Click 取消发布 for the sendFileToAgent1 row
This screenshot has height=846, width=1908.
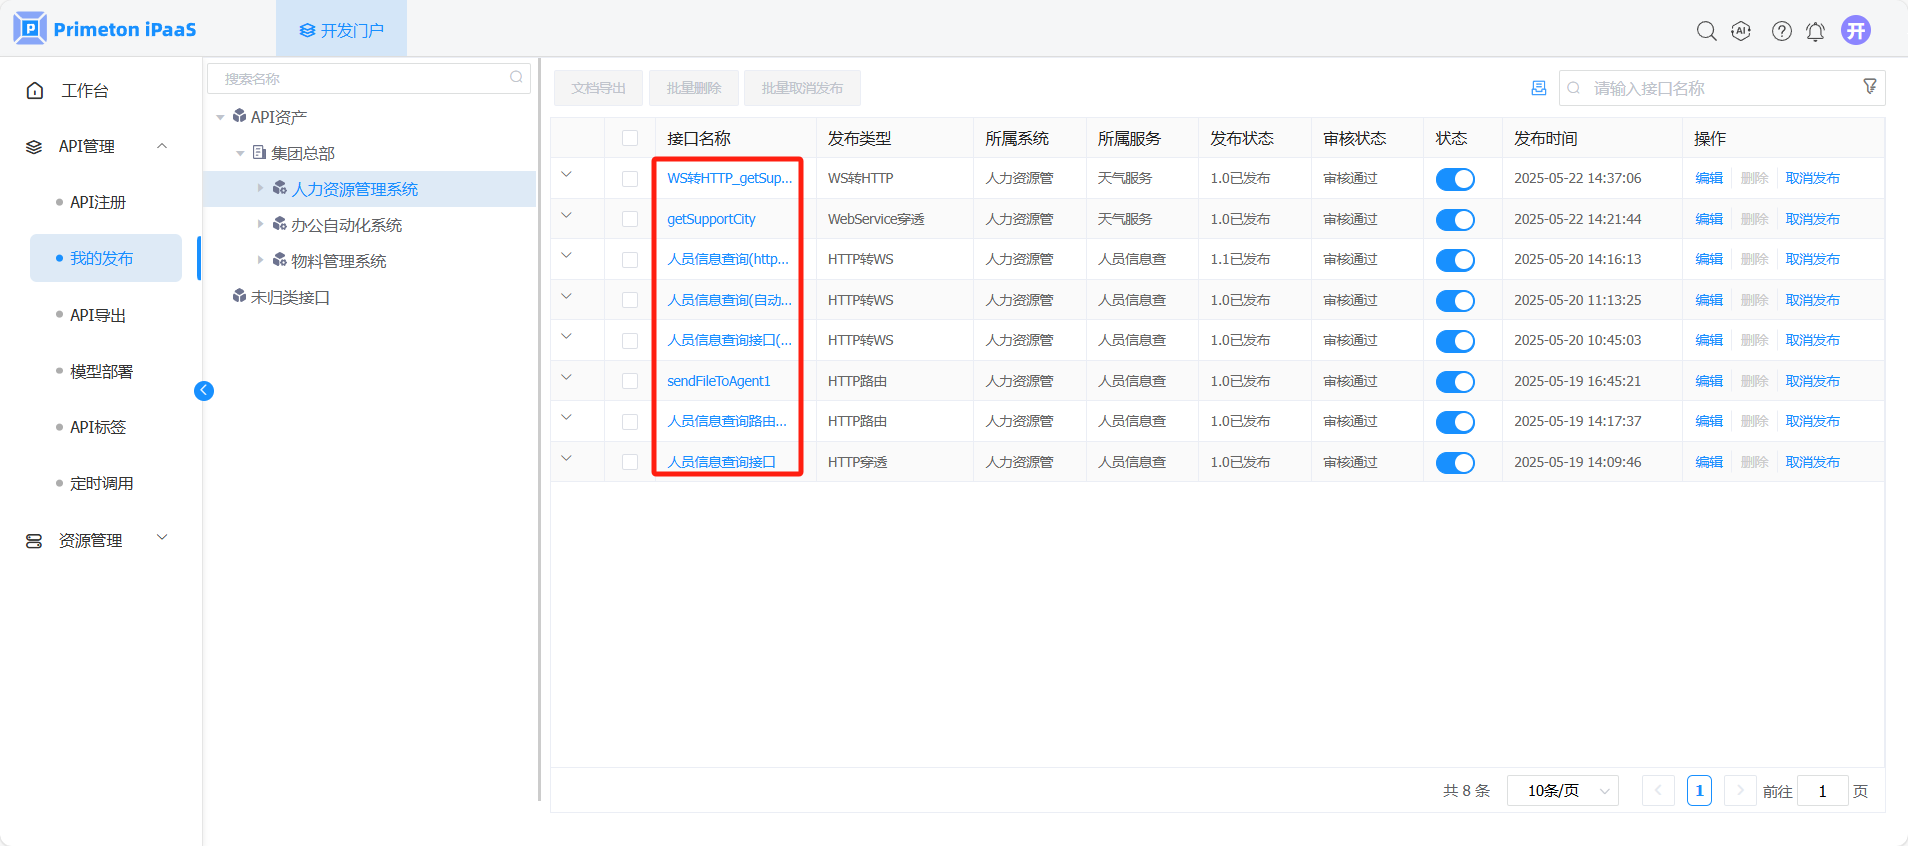[1812, 381]
